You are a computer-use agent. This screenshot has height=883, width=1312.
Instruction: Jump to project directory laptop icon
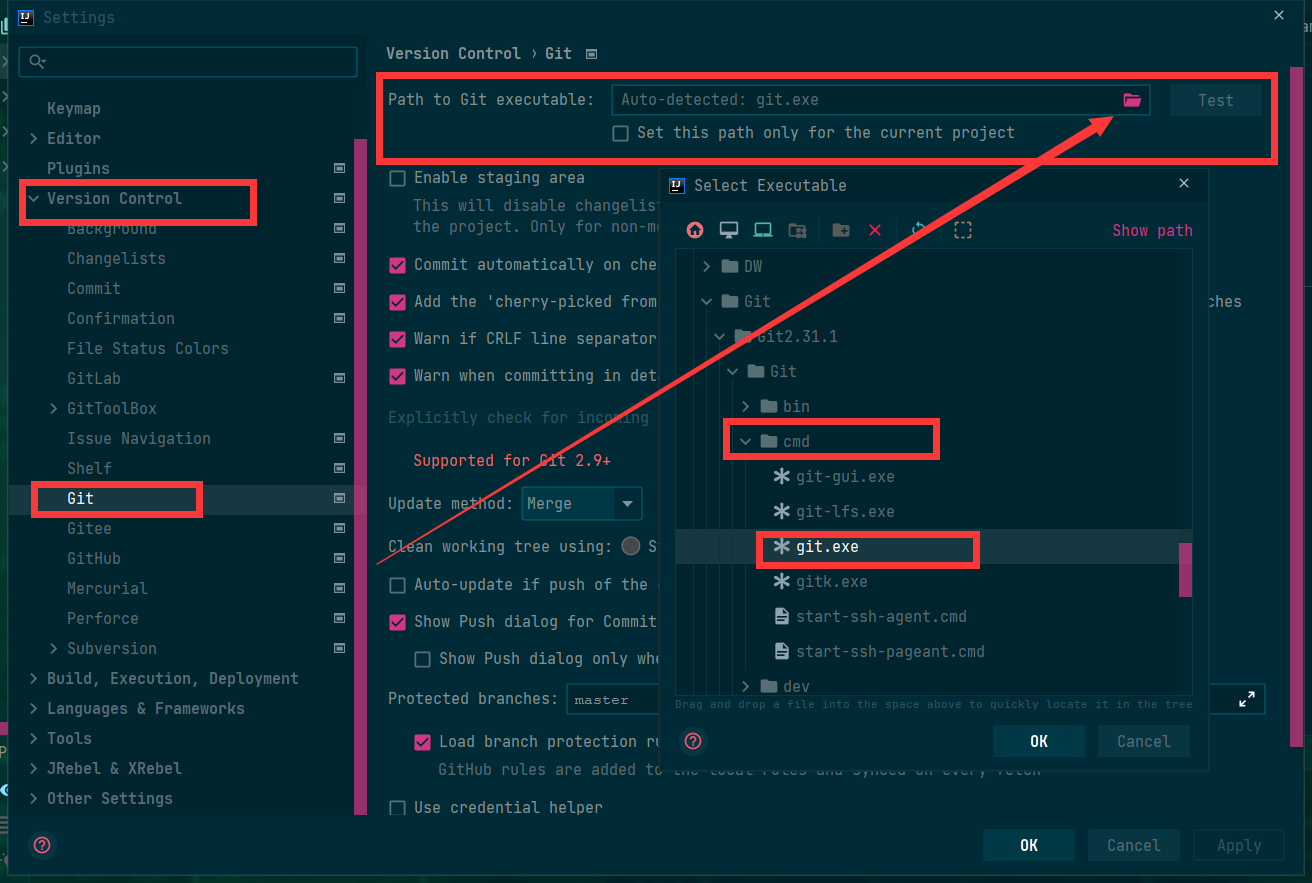(763, 230)
